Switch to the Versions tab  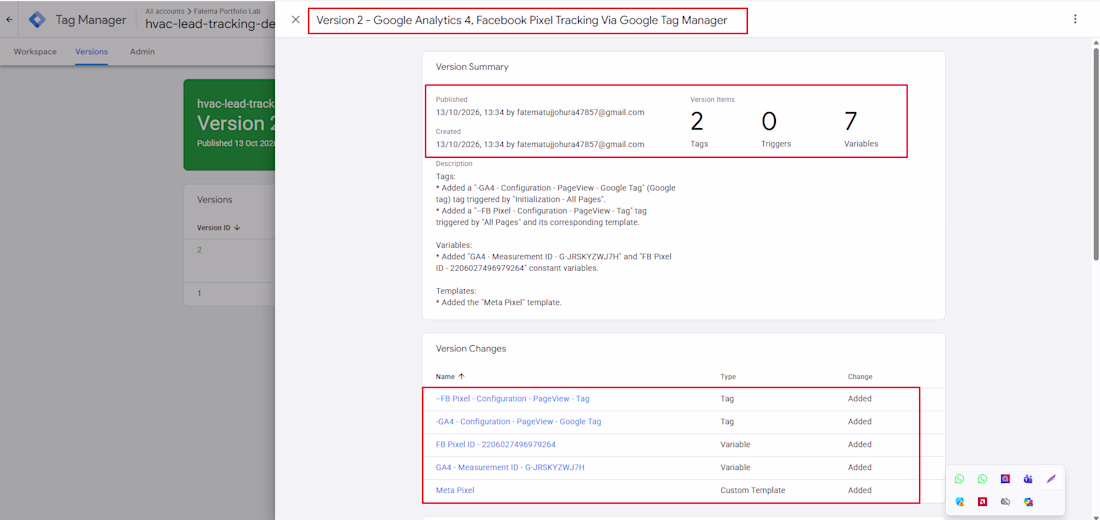click(x=91, y=52)
